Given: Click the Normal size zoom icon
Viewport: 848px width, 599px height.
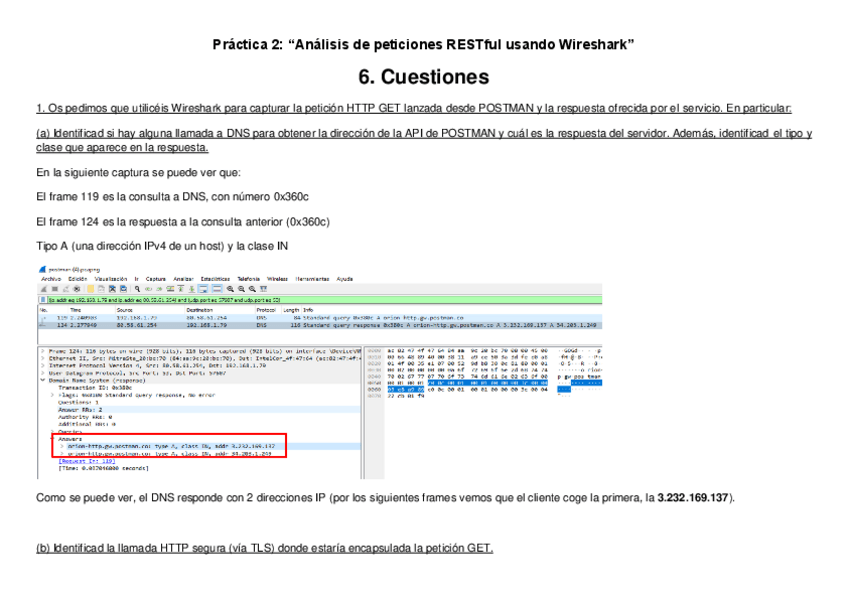Looking at the screenshot, I should click(x=252, y=289).
